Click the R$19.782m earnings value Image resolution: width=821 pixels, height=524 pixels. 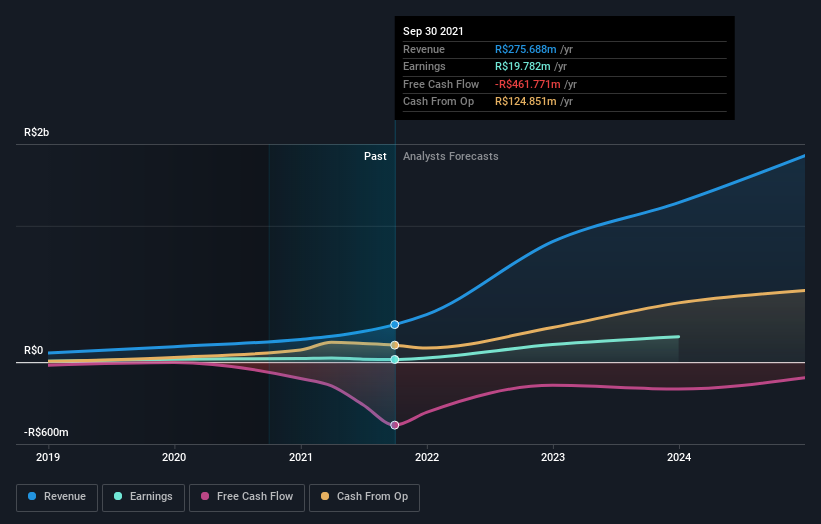point(523,66)
